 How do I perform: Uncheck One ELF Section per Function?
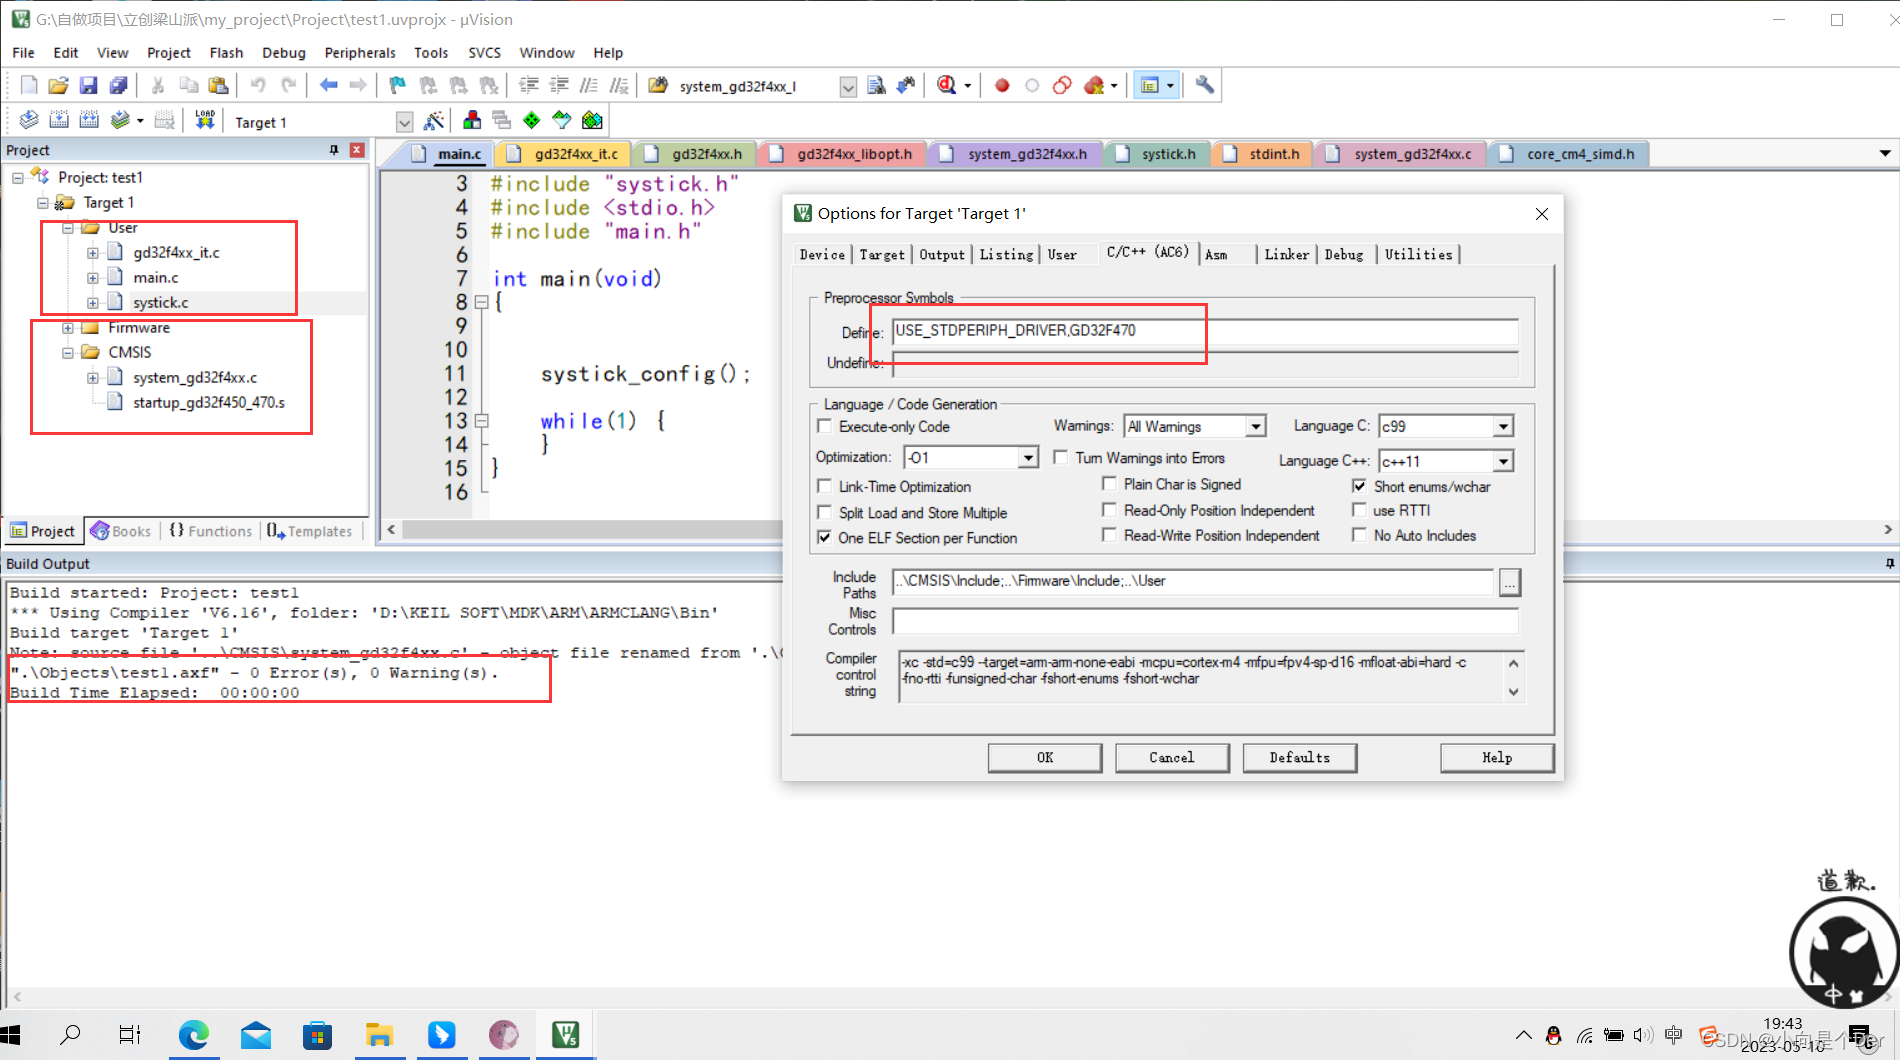click(825, 537)
